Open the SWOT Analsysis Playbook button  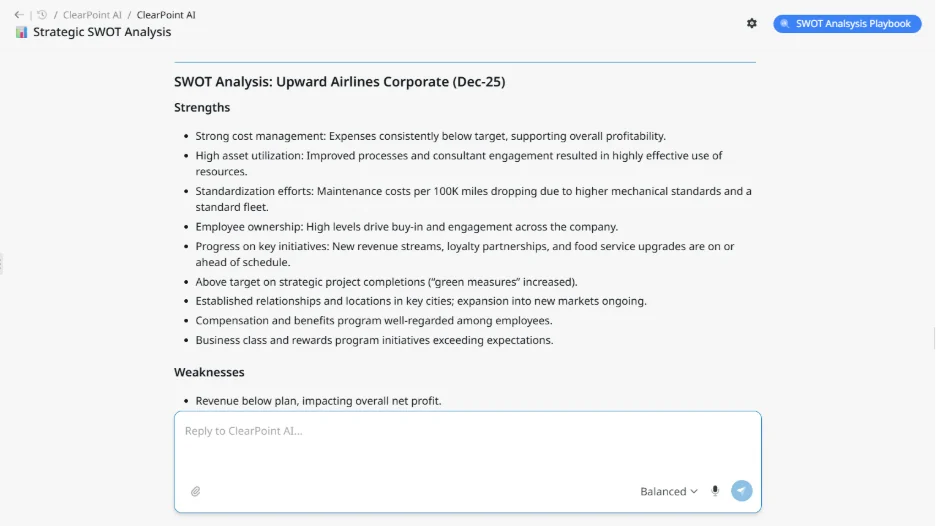(847, 23)
